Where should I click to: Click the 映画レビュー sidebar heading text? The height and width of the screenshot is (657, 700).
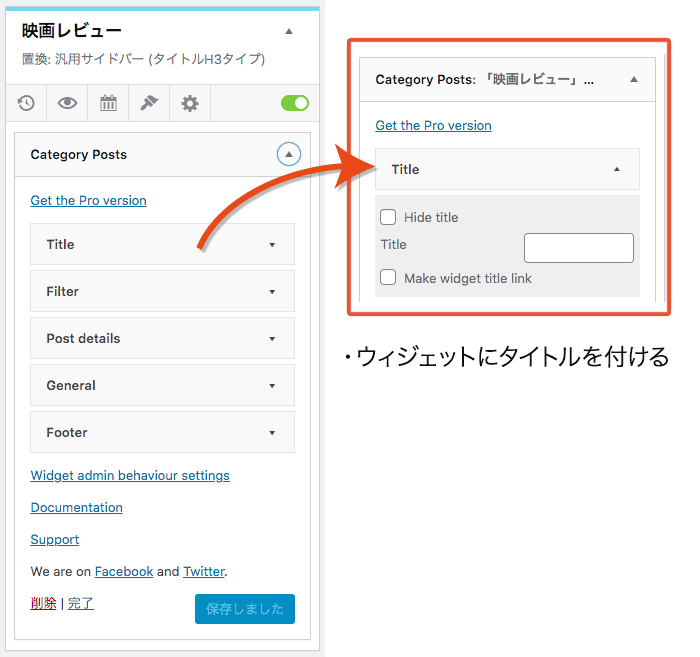[72, 31]
